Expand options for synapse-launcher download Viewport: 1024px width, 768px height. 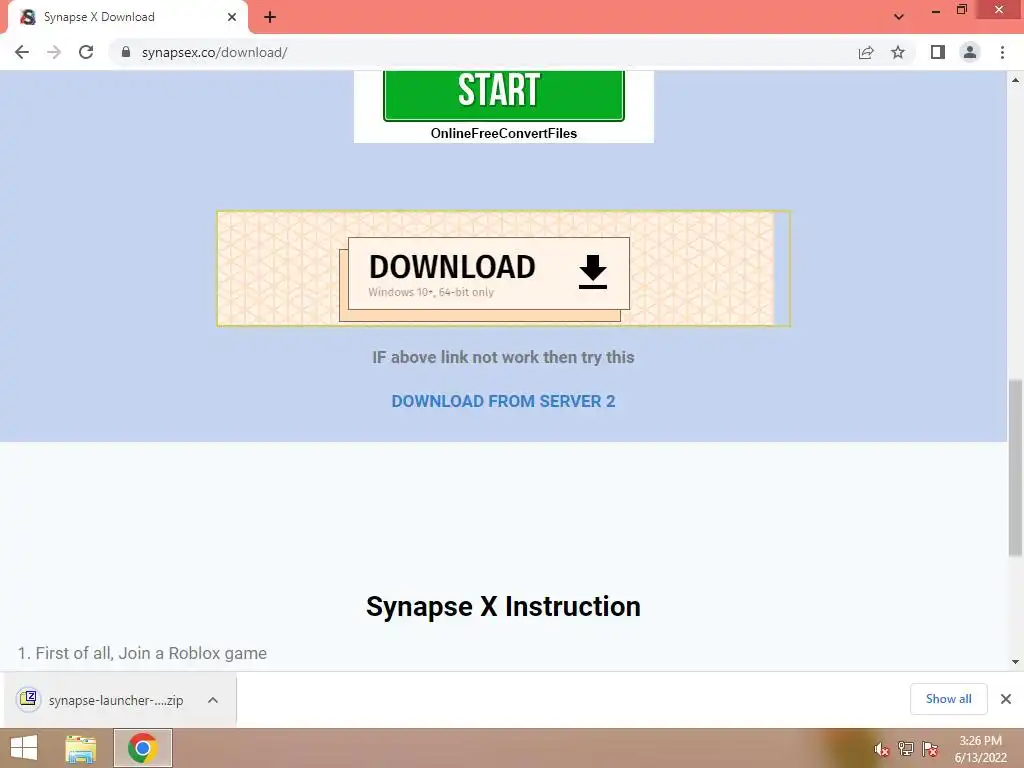[212, 700]
